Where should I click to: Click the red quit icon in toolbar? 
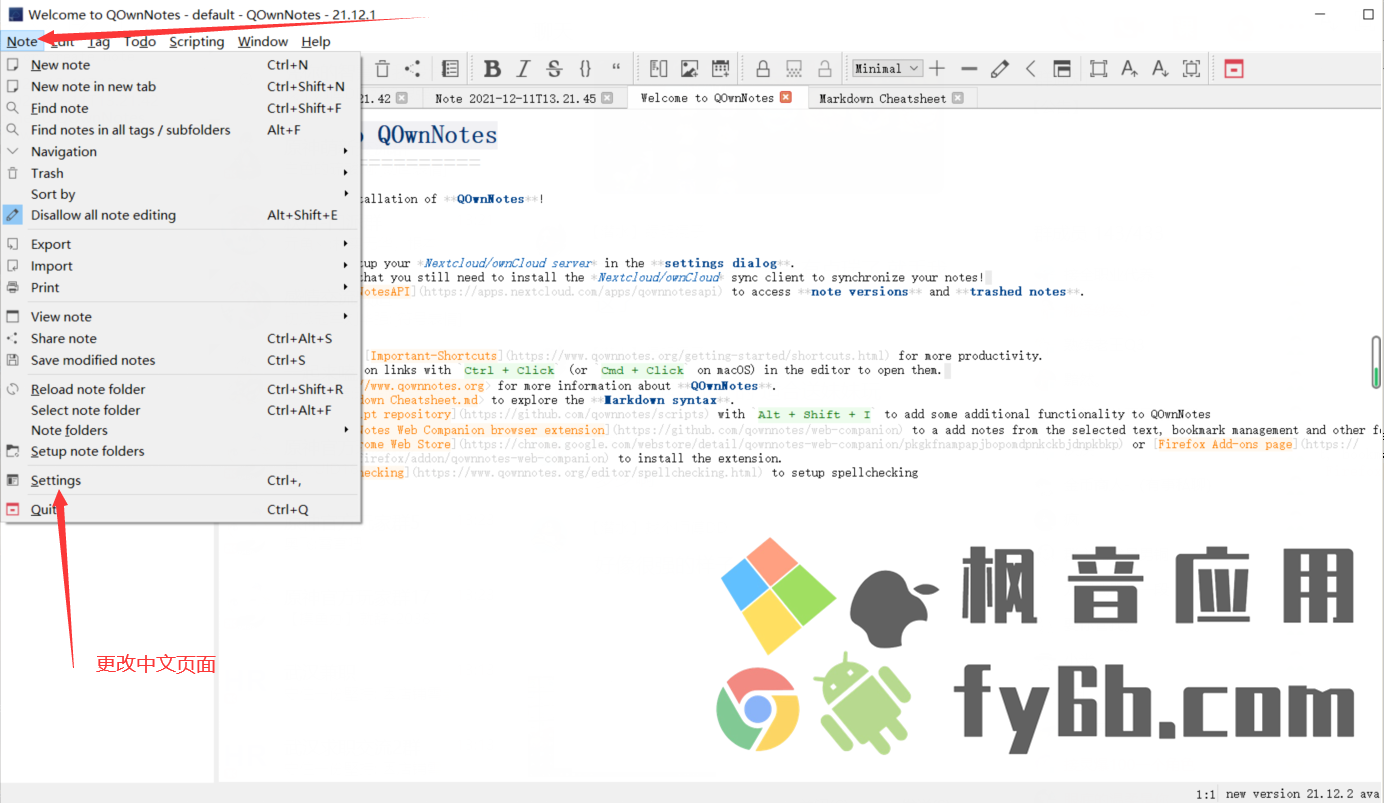pyautogui.click(x=1234, y=69)
